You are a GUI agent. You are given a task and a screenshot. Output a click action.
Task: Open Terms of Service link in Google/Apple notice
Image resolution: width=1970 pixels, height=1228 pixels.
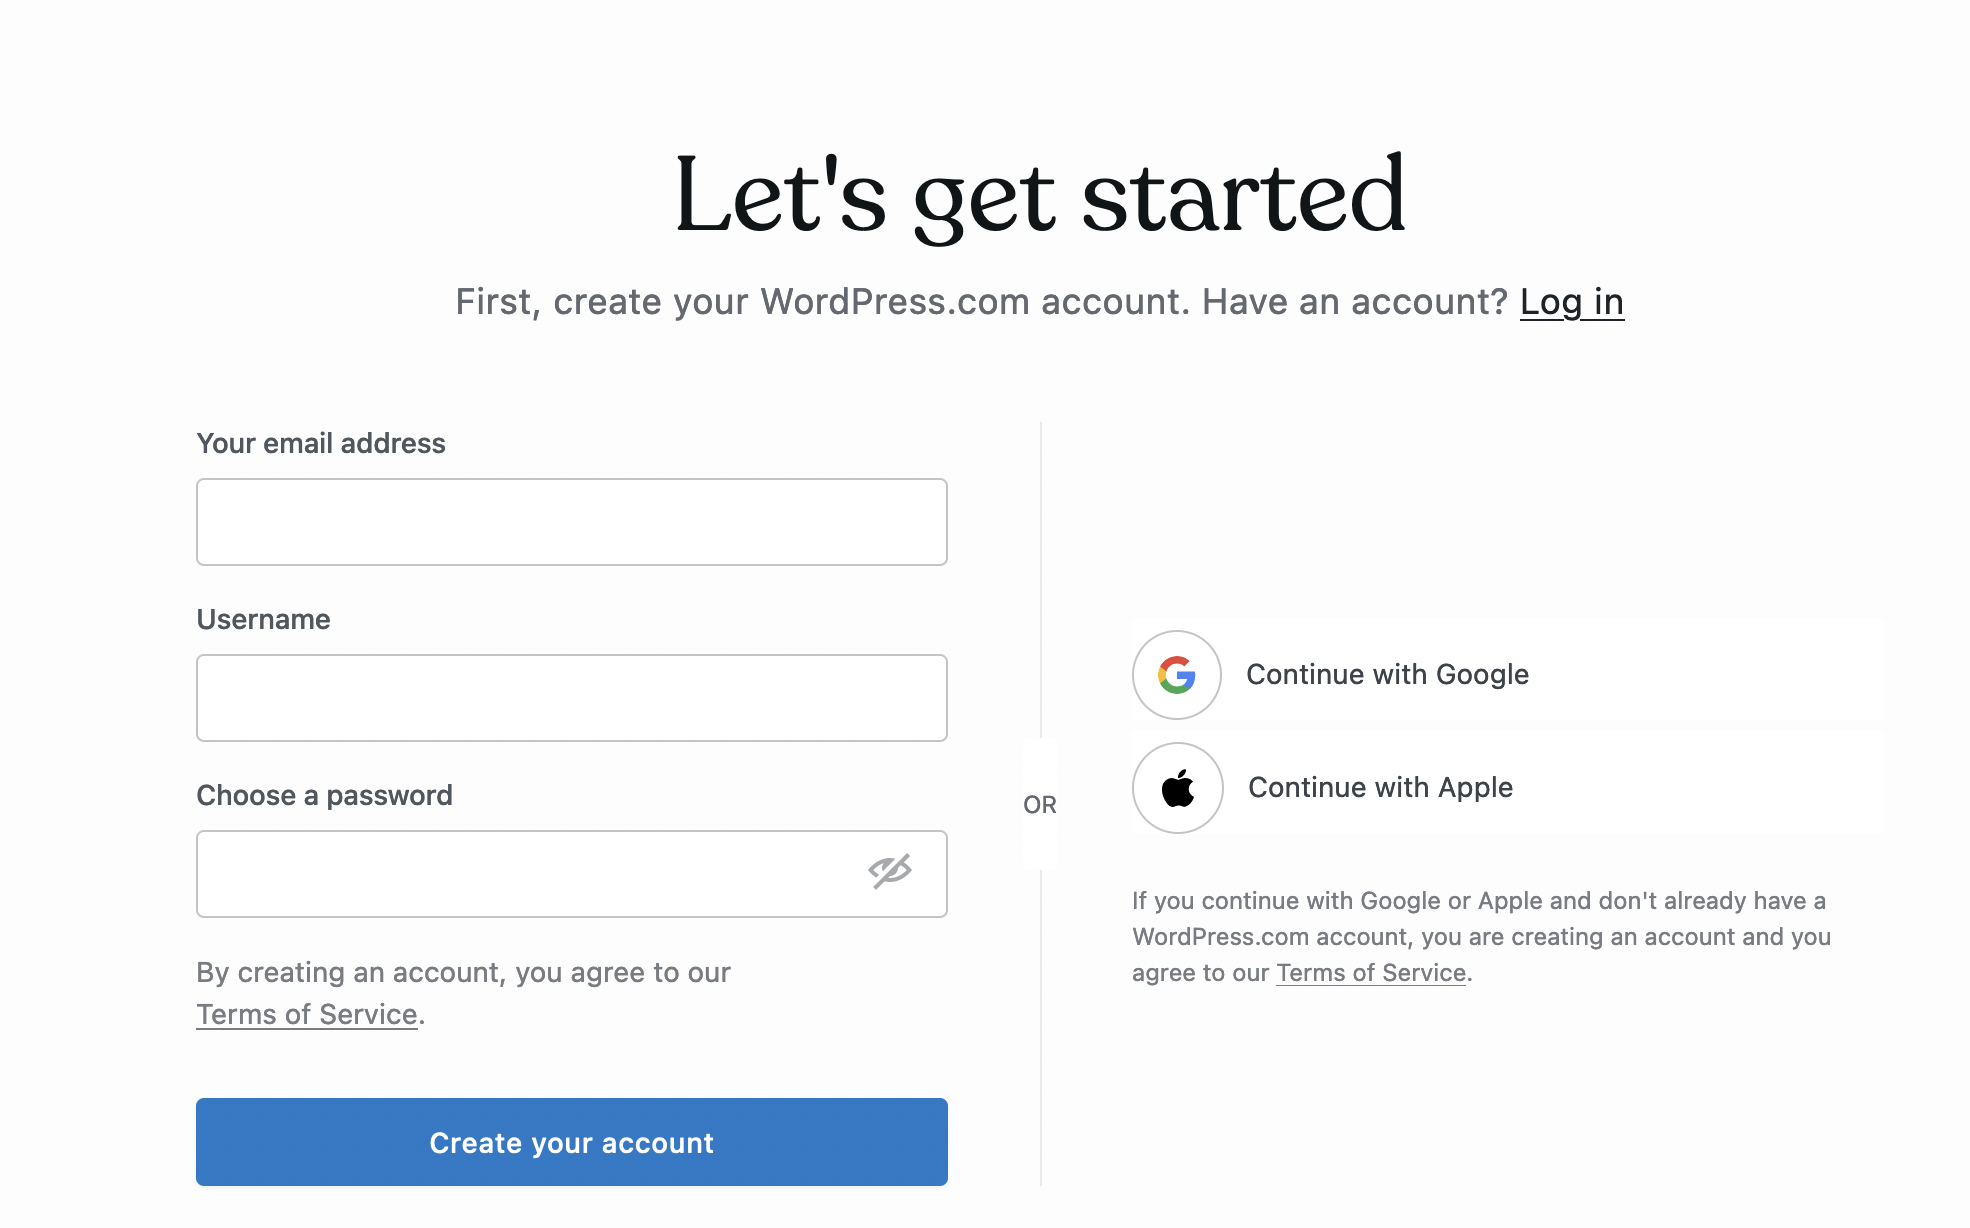click(x=1370, y=973)
